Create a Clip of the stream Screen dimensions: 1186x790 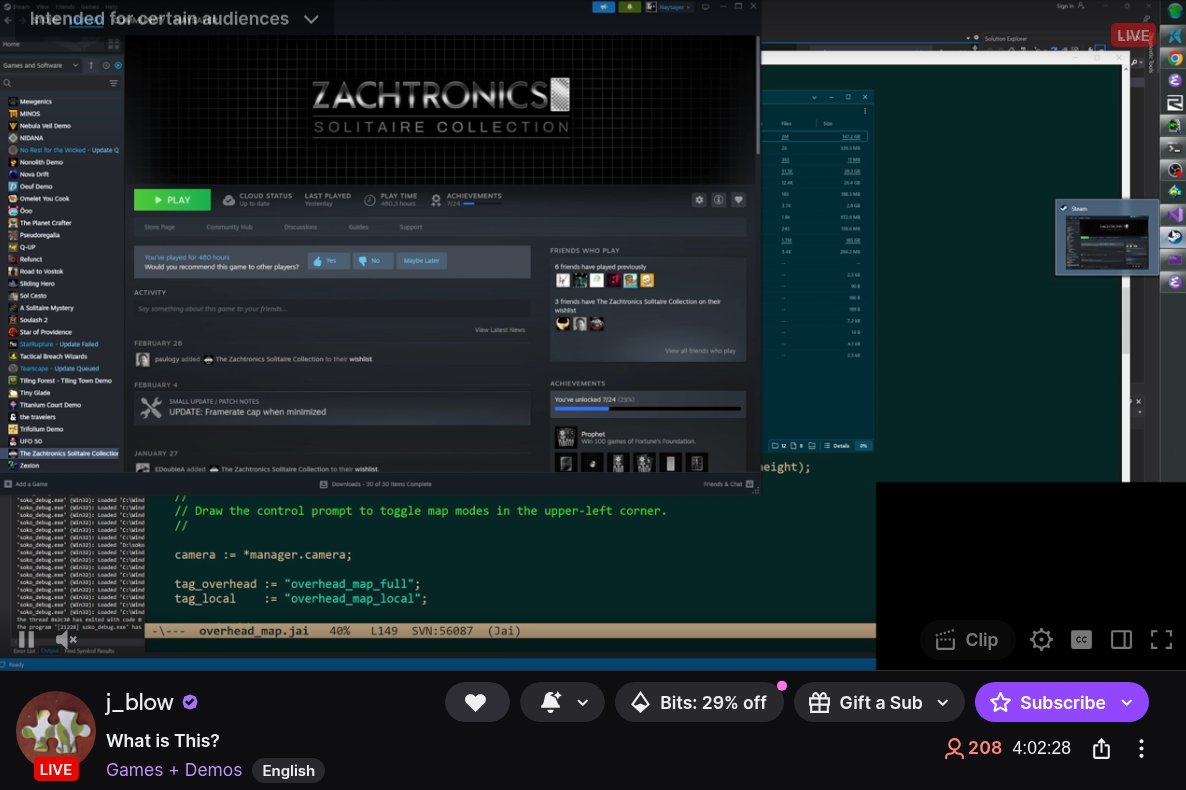pos(967,640)
